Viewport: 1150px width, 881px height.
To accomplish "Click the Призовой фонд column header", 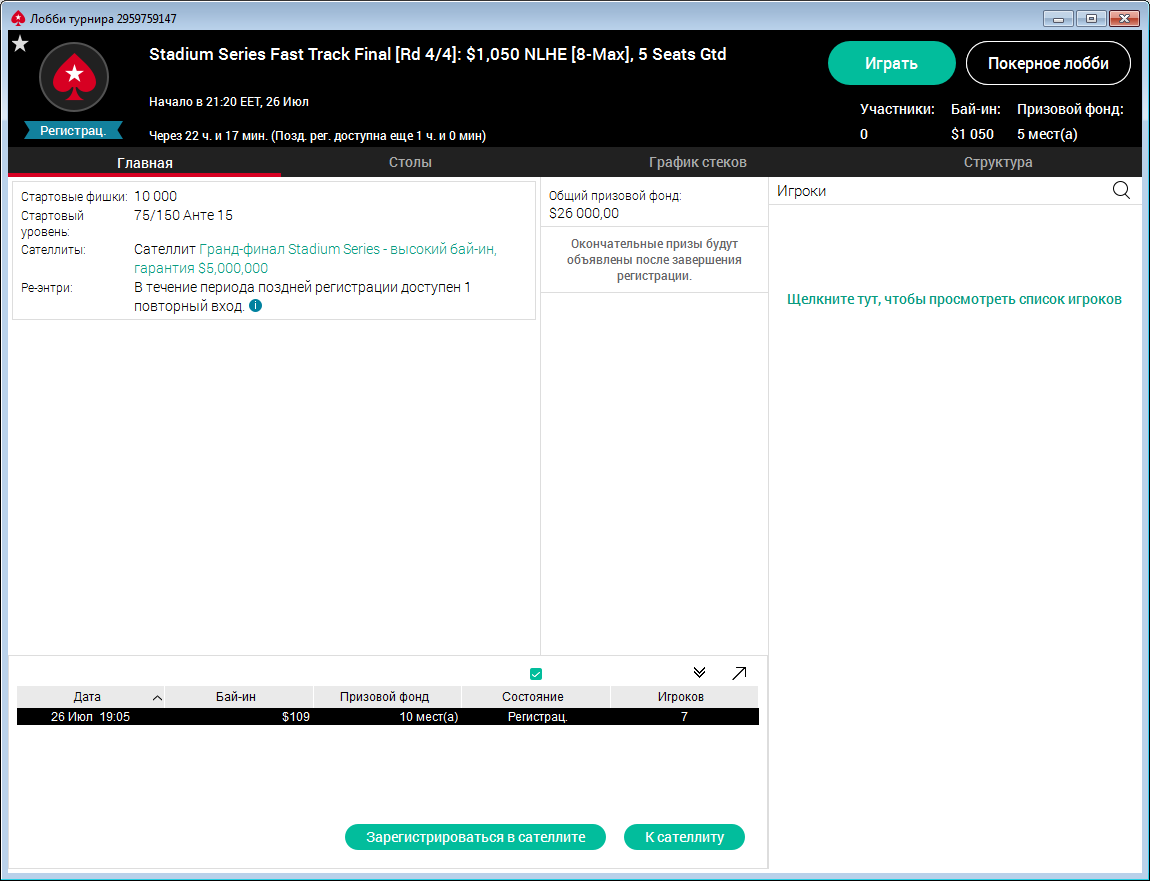I will (387, 697).
